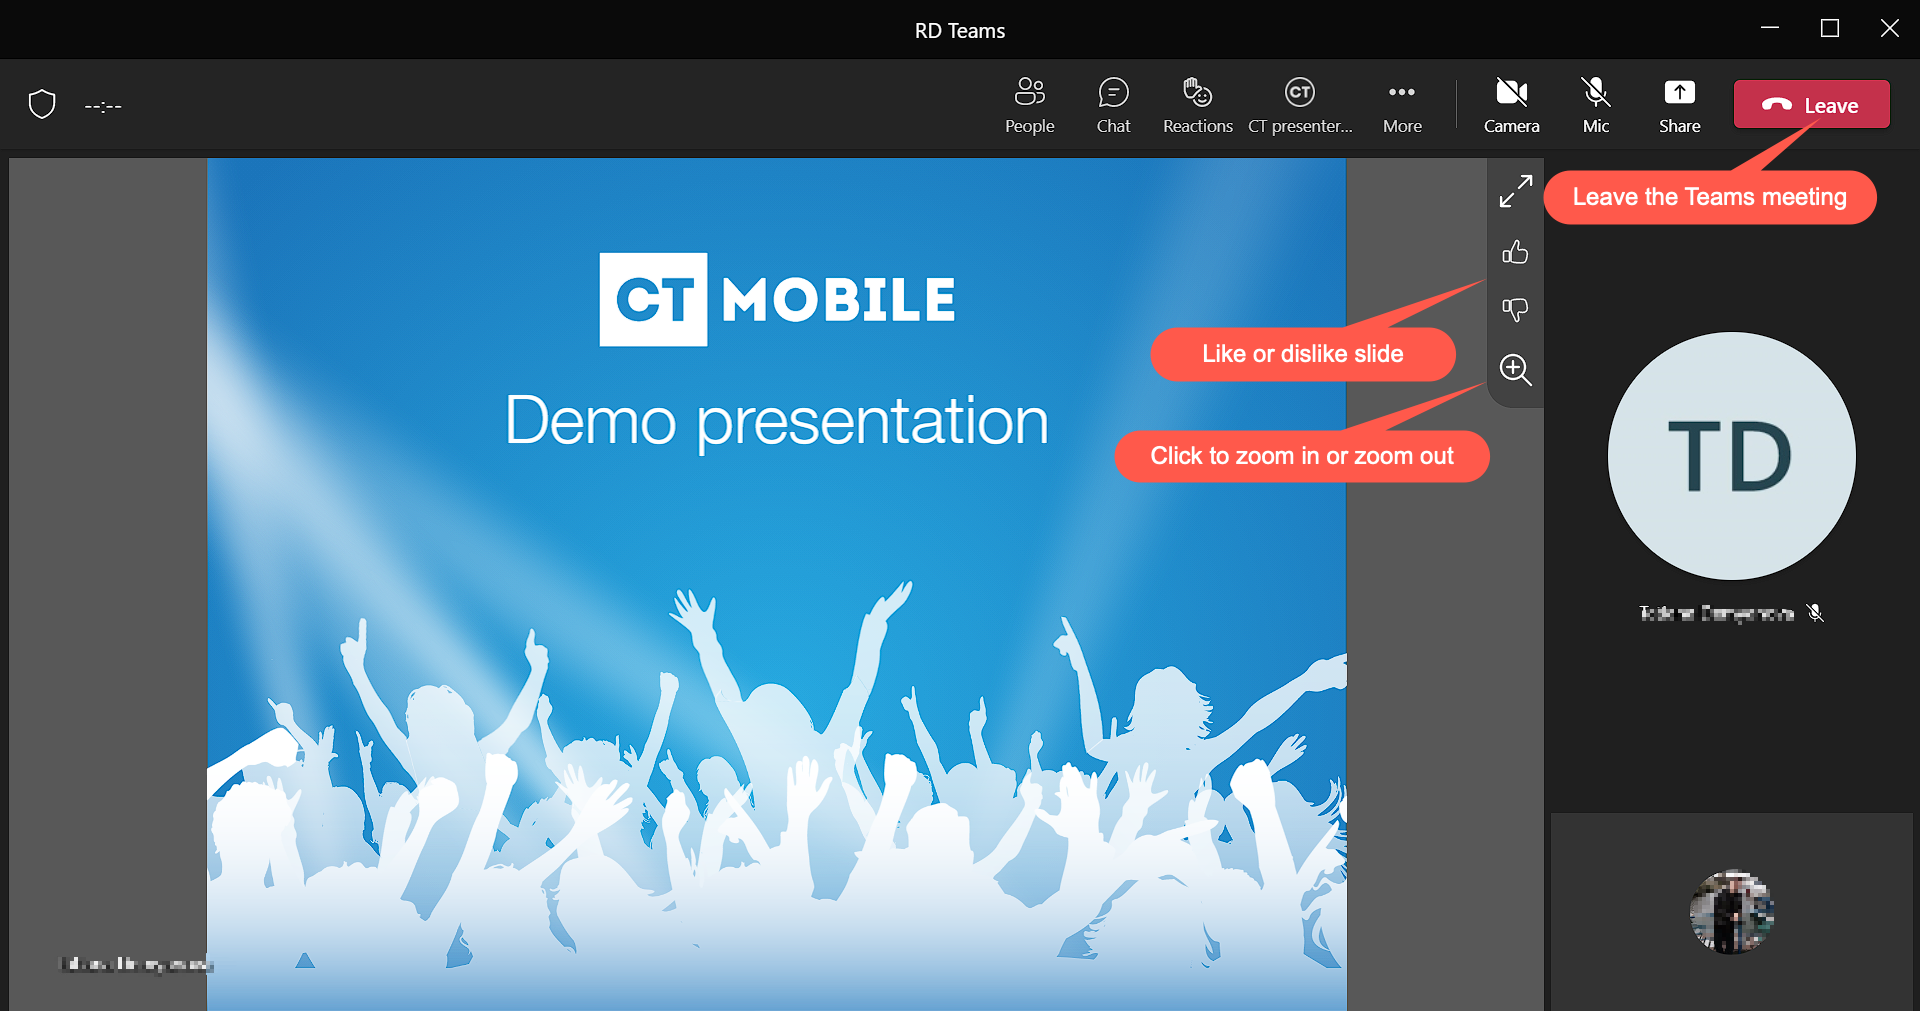
Task: Click the muted mic icon beside the participant name
Action: 1815,613
